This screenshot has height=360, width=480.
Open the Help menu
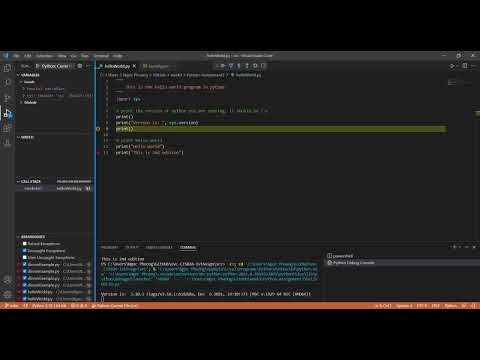pos(117,56)
